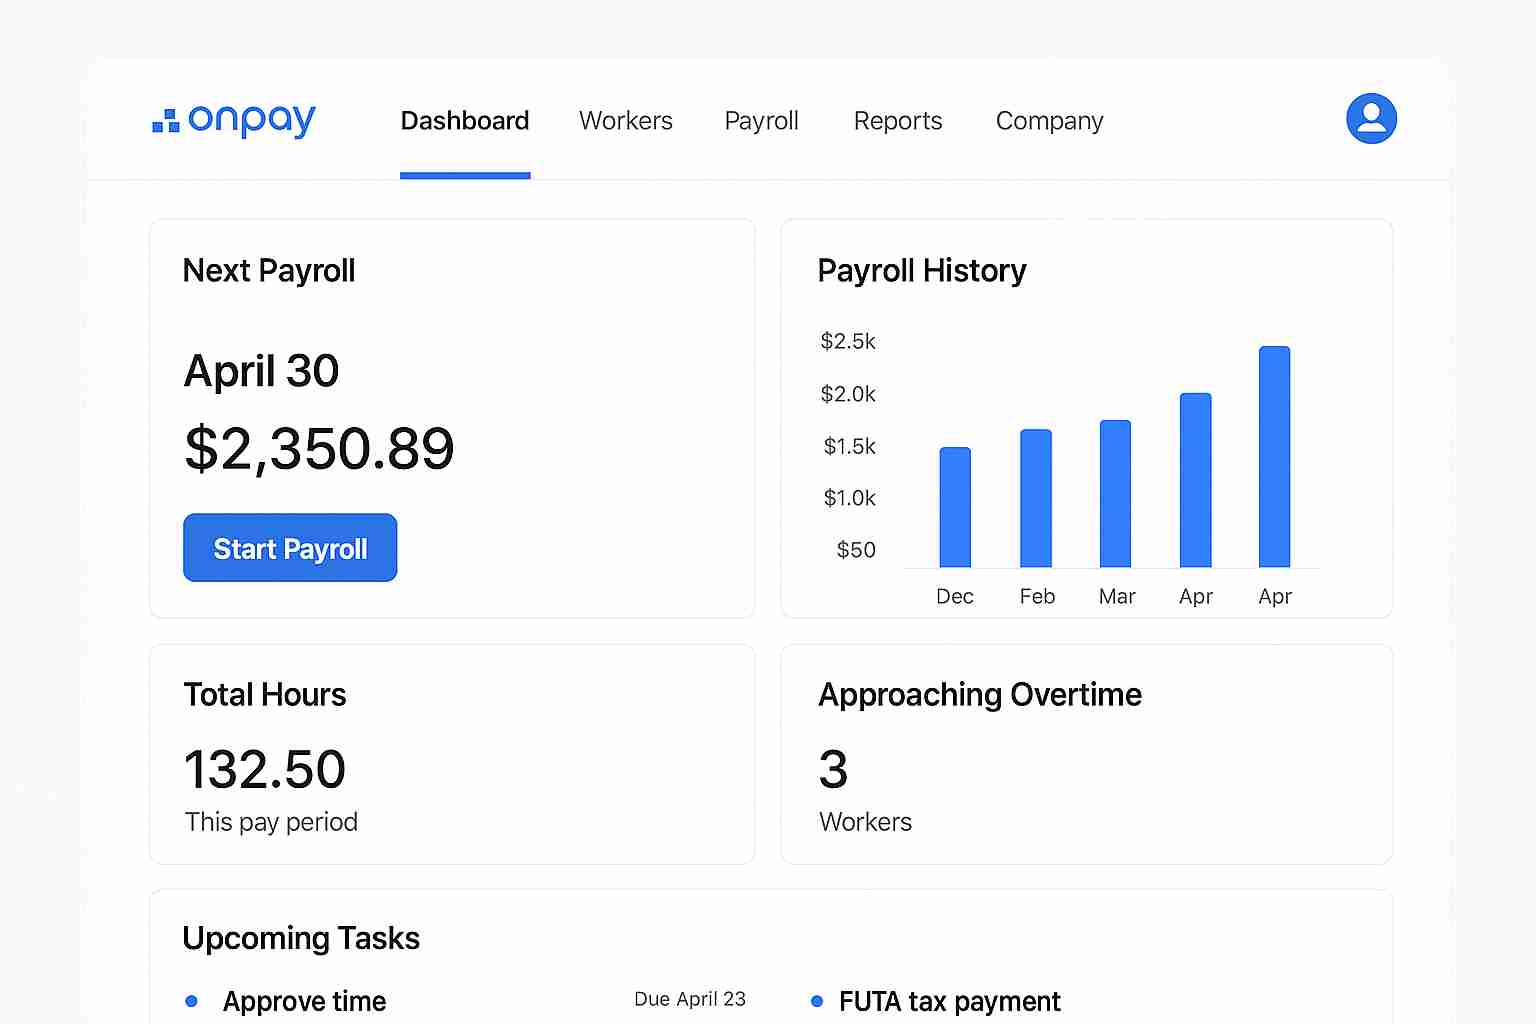Open the user profile avatar
This screenshot has width=1536, height=1024.
(1371, 118)
